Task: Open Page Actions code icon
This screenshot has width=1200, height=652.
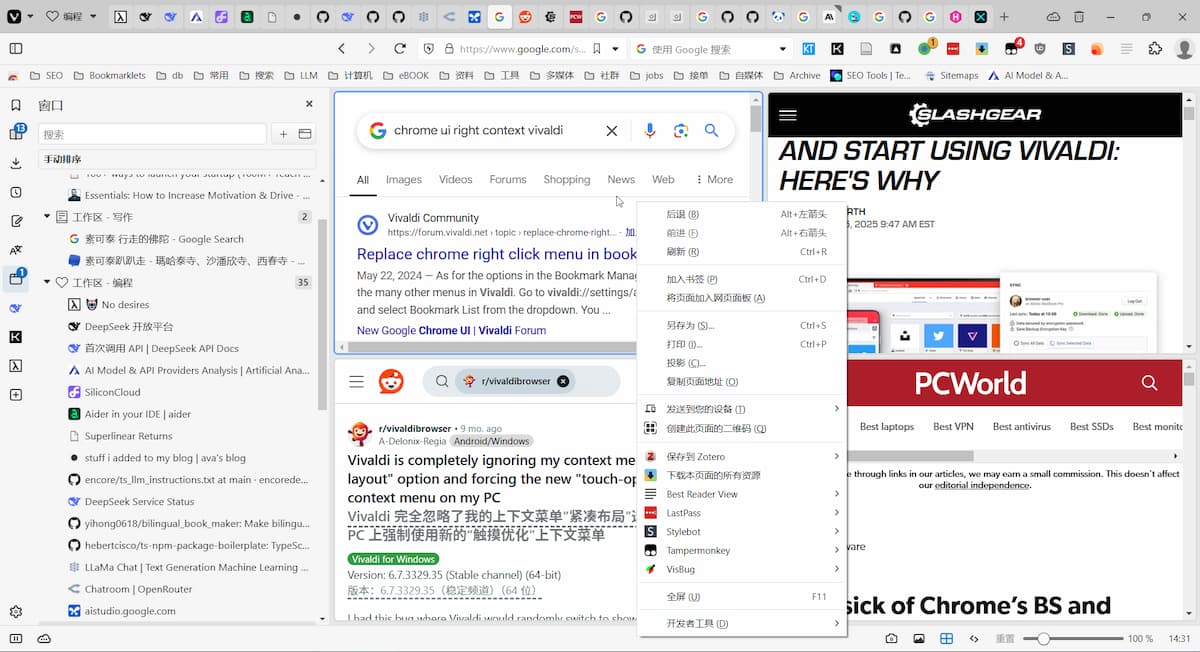Action: (974, 638)
